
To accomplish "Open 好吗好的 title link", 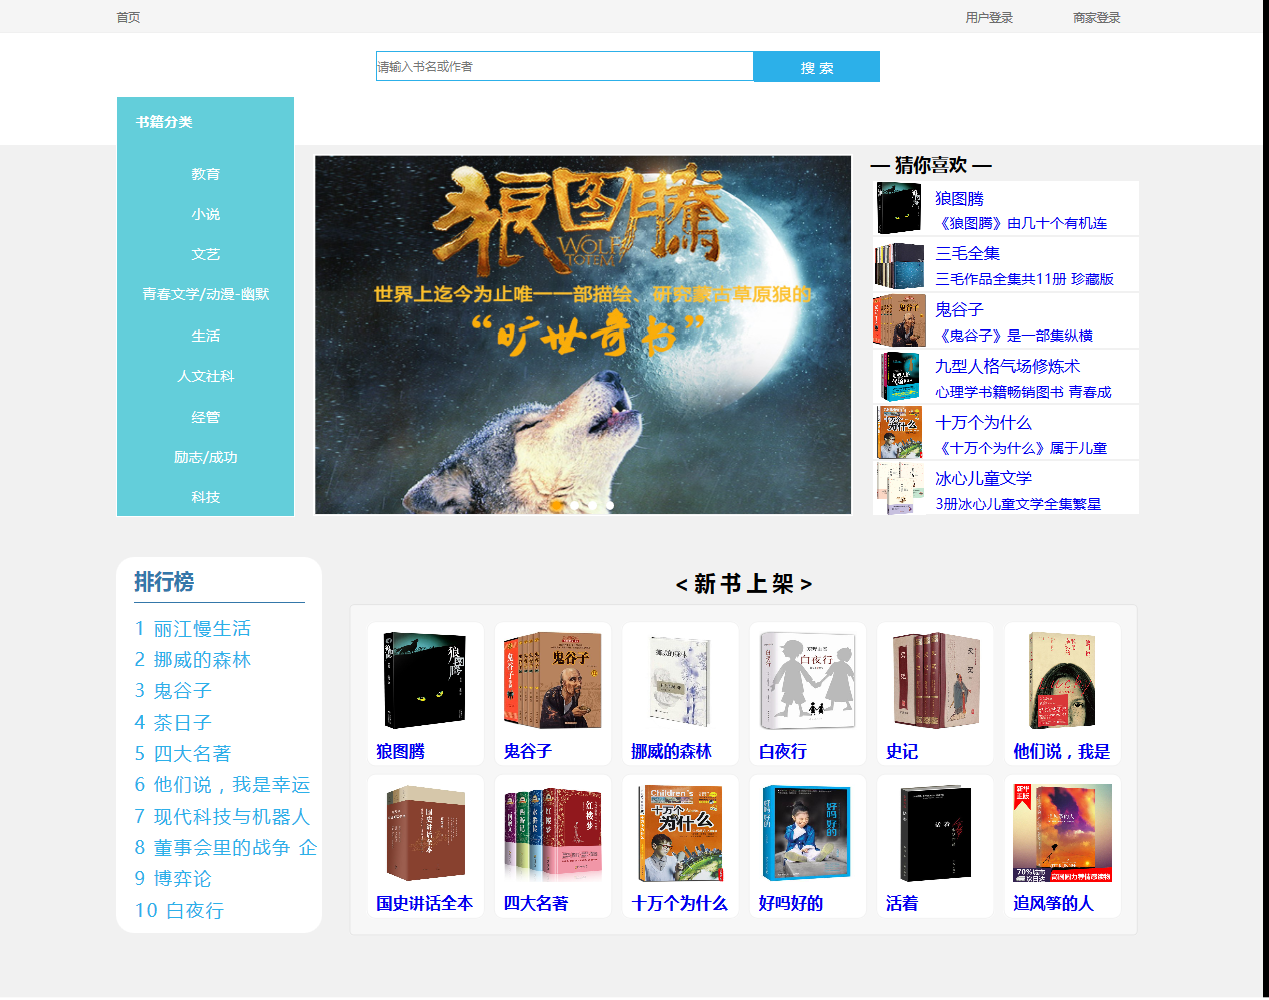I will pyautogui.click(x=790, y=903).
